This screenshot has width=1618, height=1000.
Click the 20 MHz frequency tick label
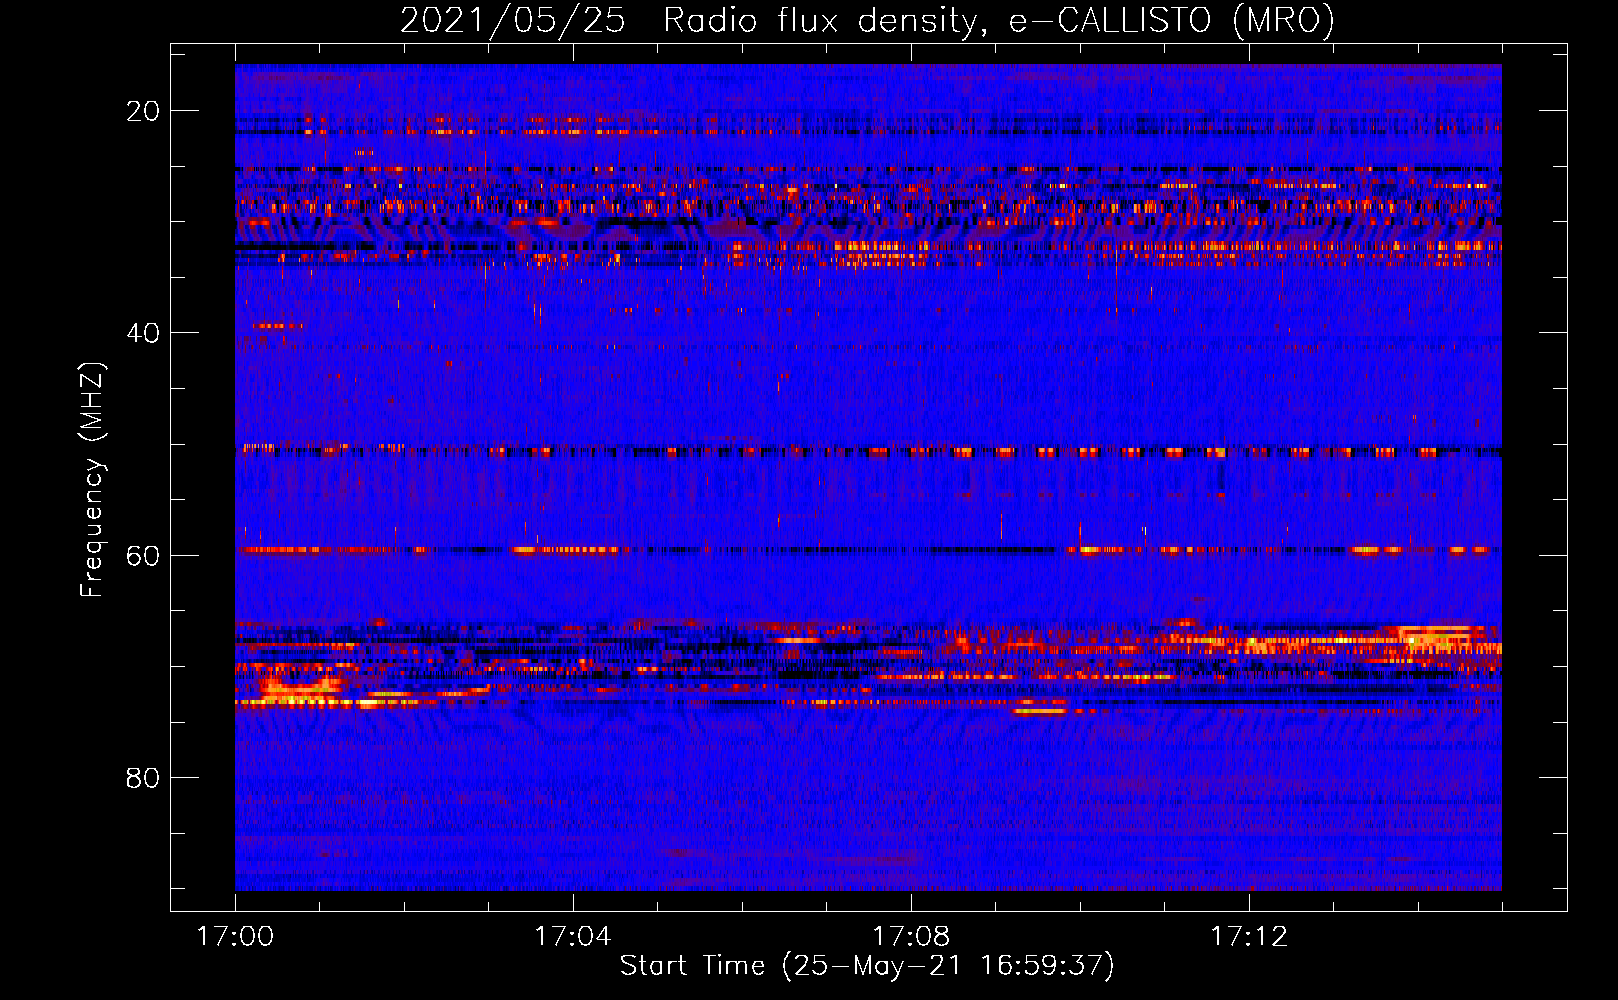click(x=143, y=111)
